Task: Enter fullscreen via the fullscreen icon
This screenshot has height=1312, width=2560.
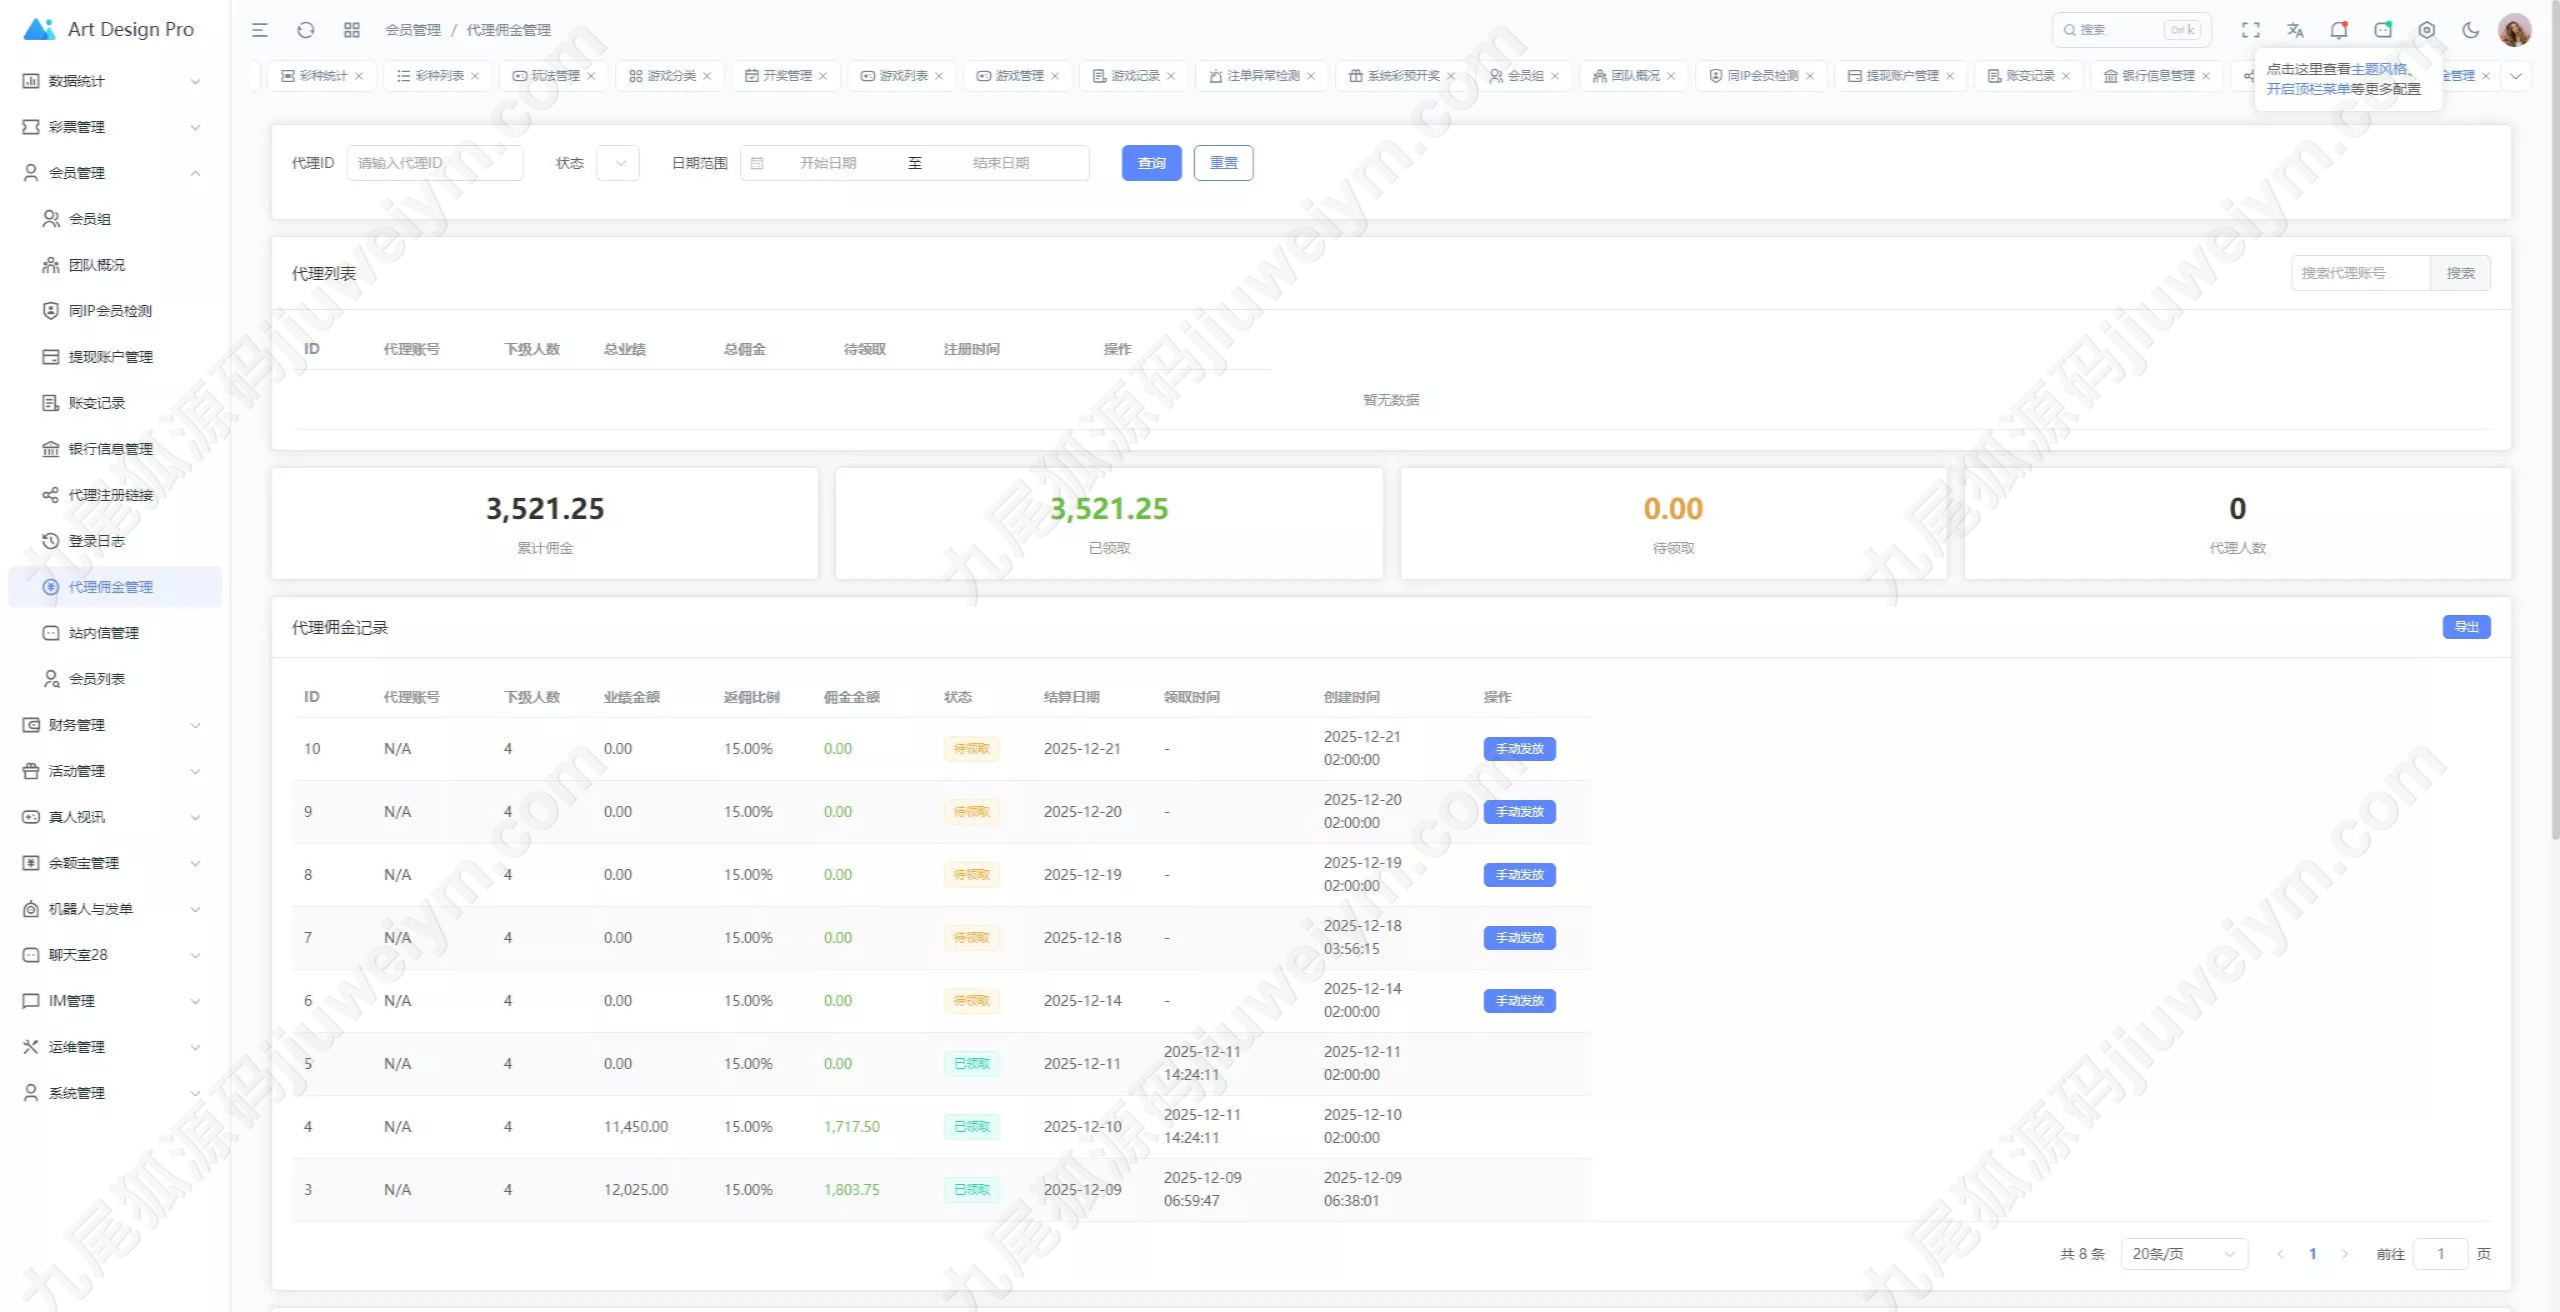Action: point(2251,30)
